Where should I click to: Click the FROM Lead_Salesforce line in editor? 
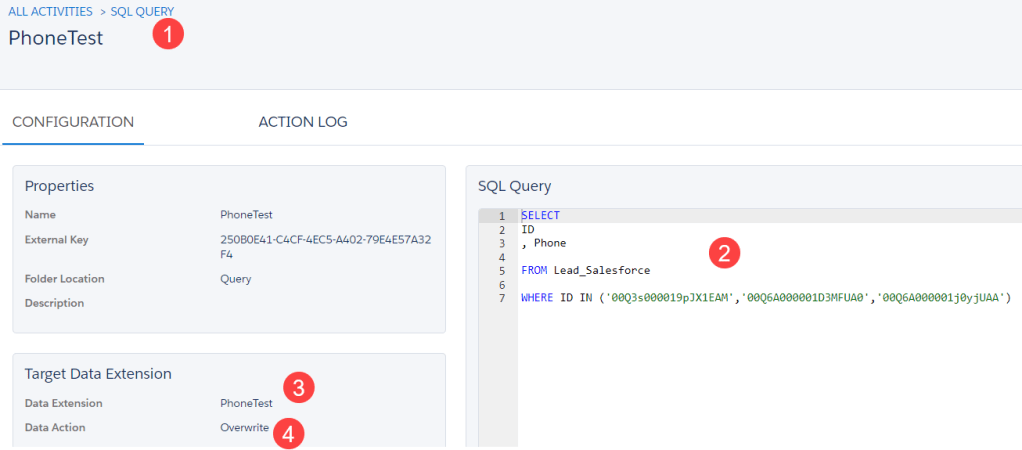(x=585, y=270)
